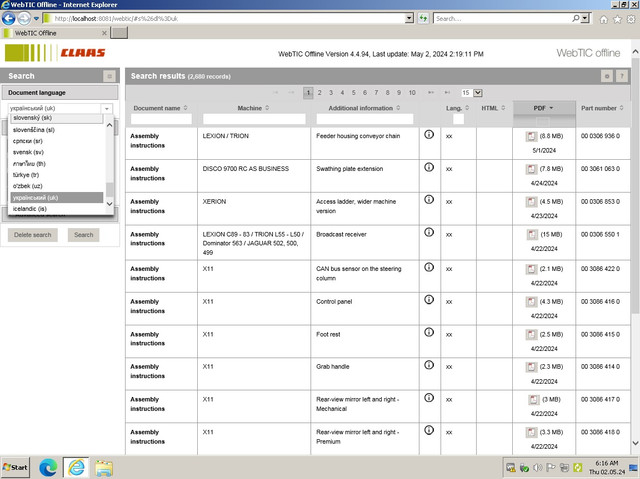640x479 pixels.
Task: Click the Search button
Action: click(x=83, y=235)
